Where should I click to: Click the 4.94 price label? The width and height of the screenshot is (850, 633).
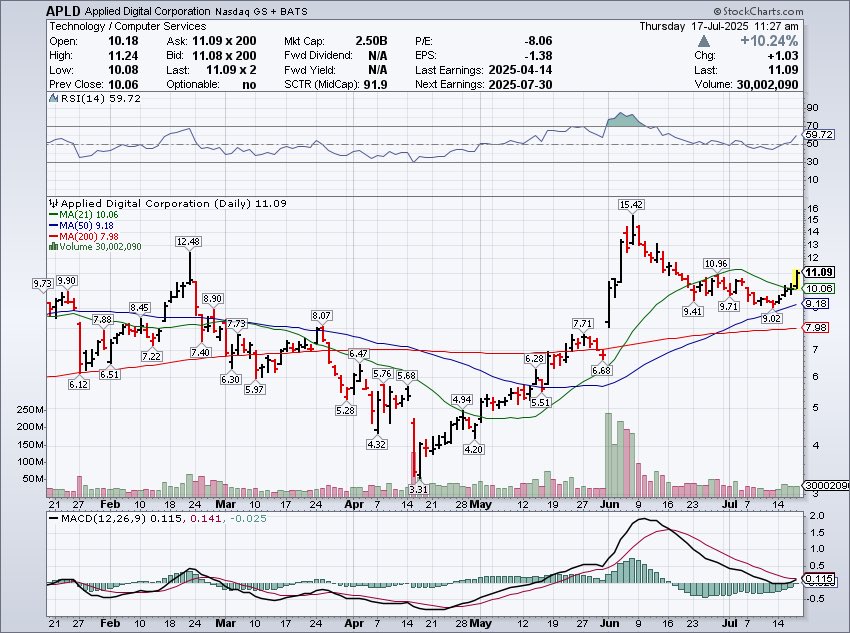tap(462, 400)
